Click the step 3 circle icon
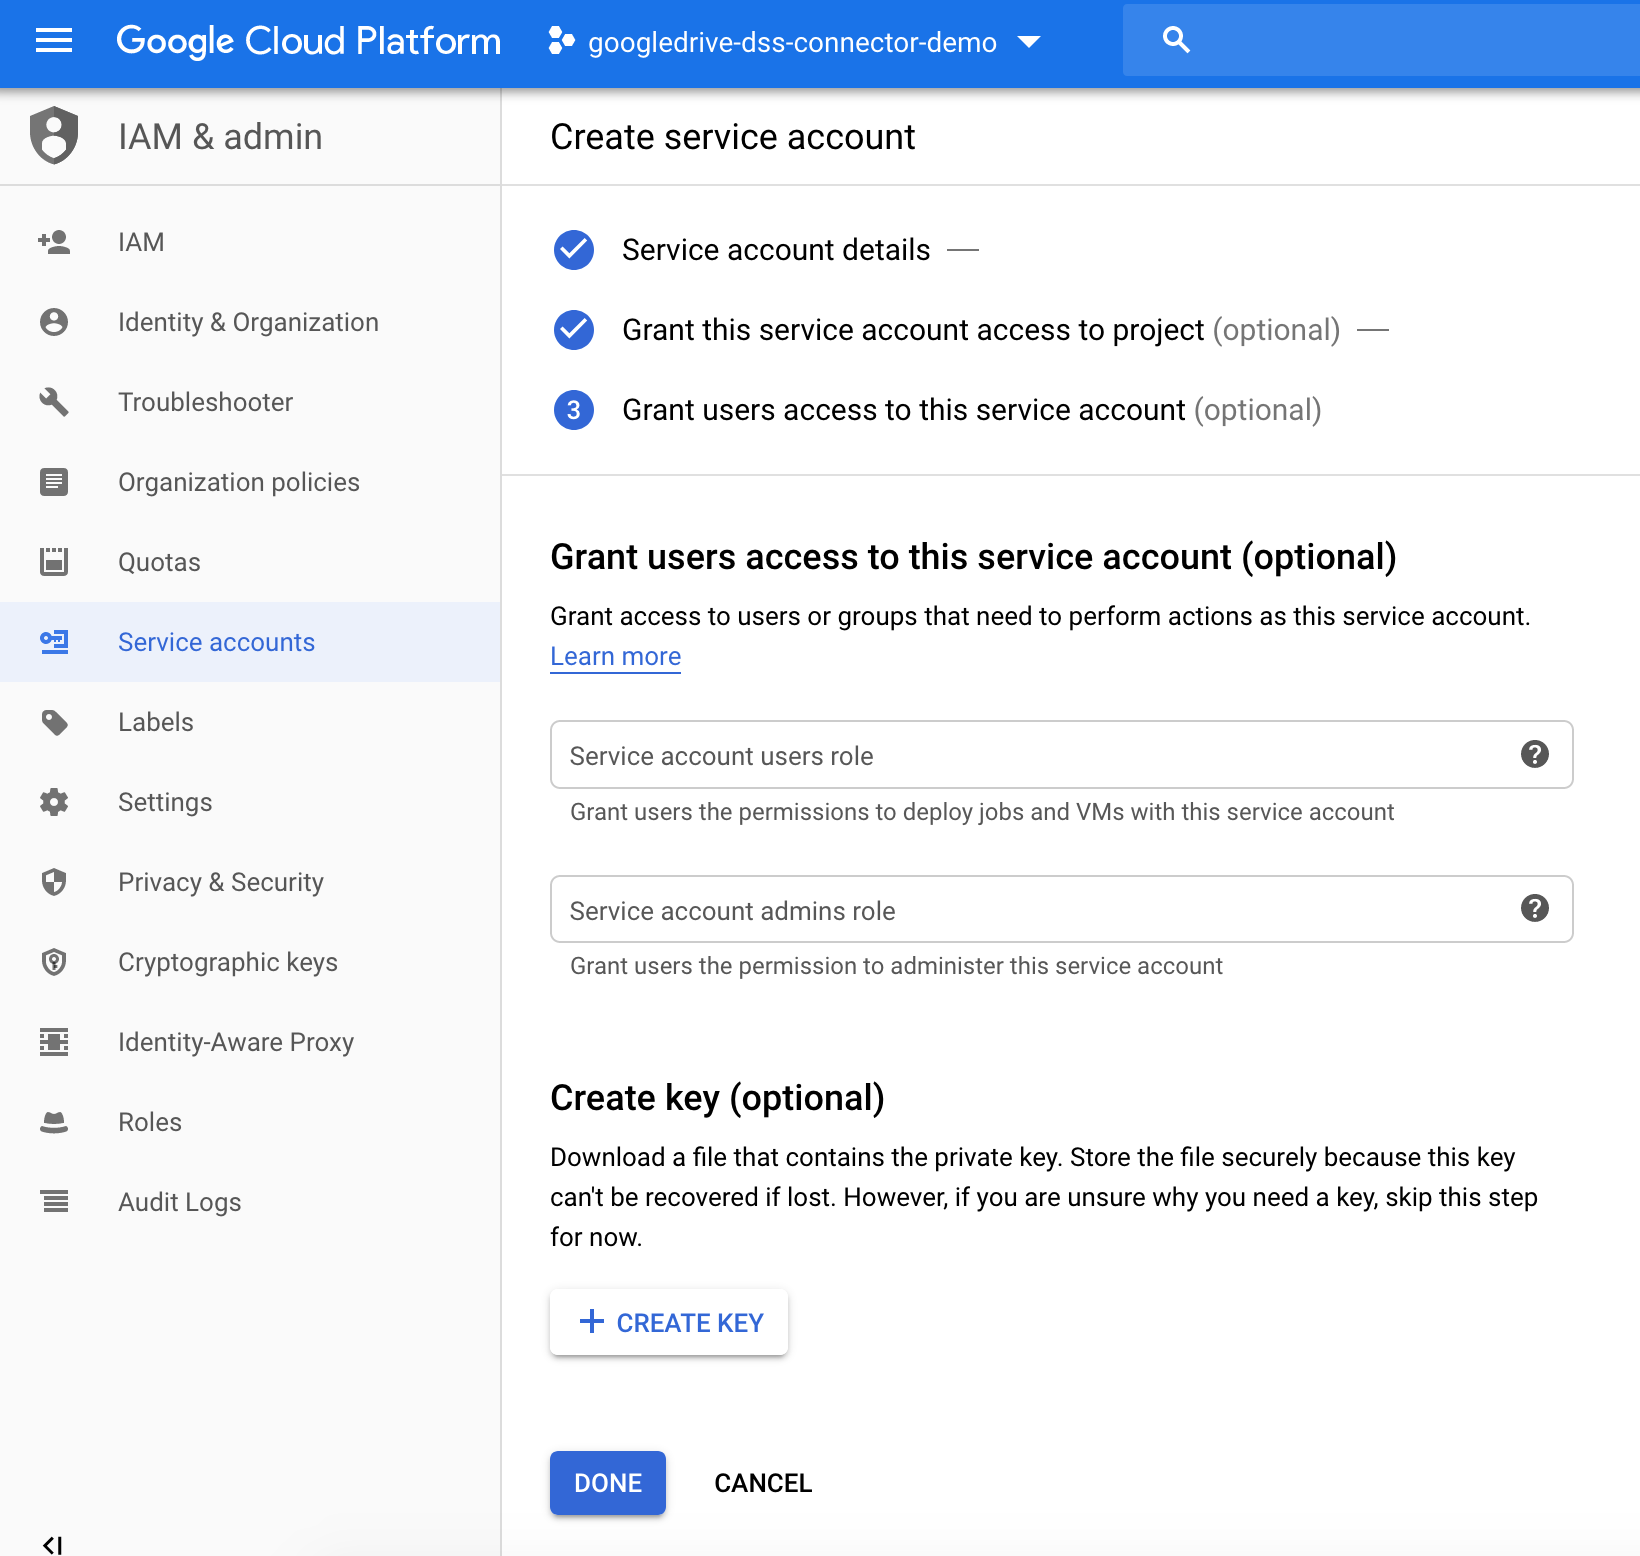The width and height of the screenshot is (1640, 1556). pyautogui.click(x=574, y=410)
